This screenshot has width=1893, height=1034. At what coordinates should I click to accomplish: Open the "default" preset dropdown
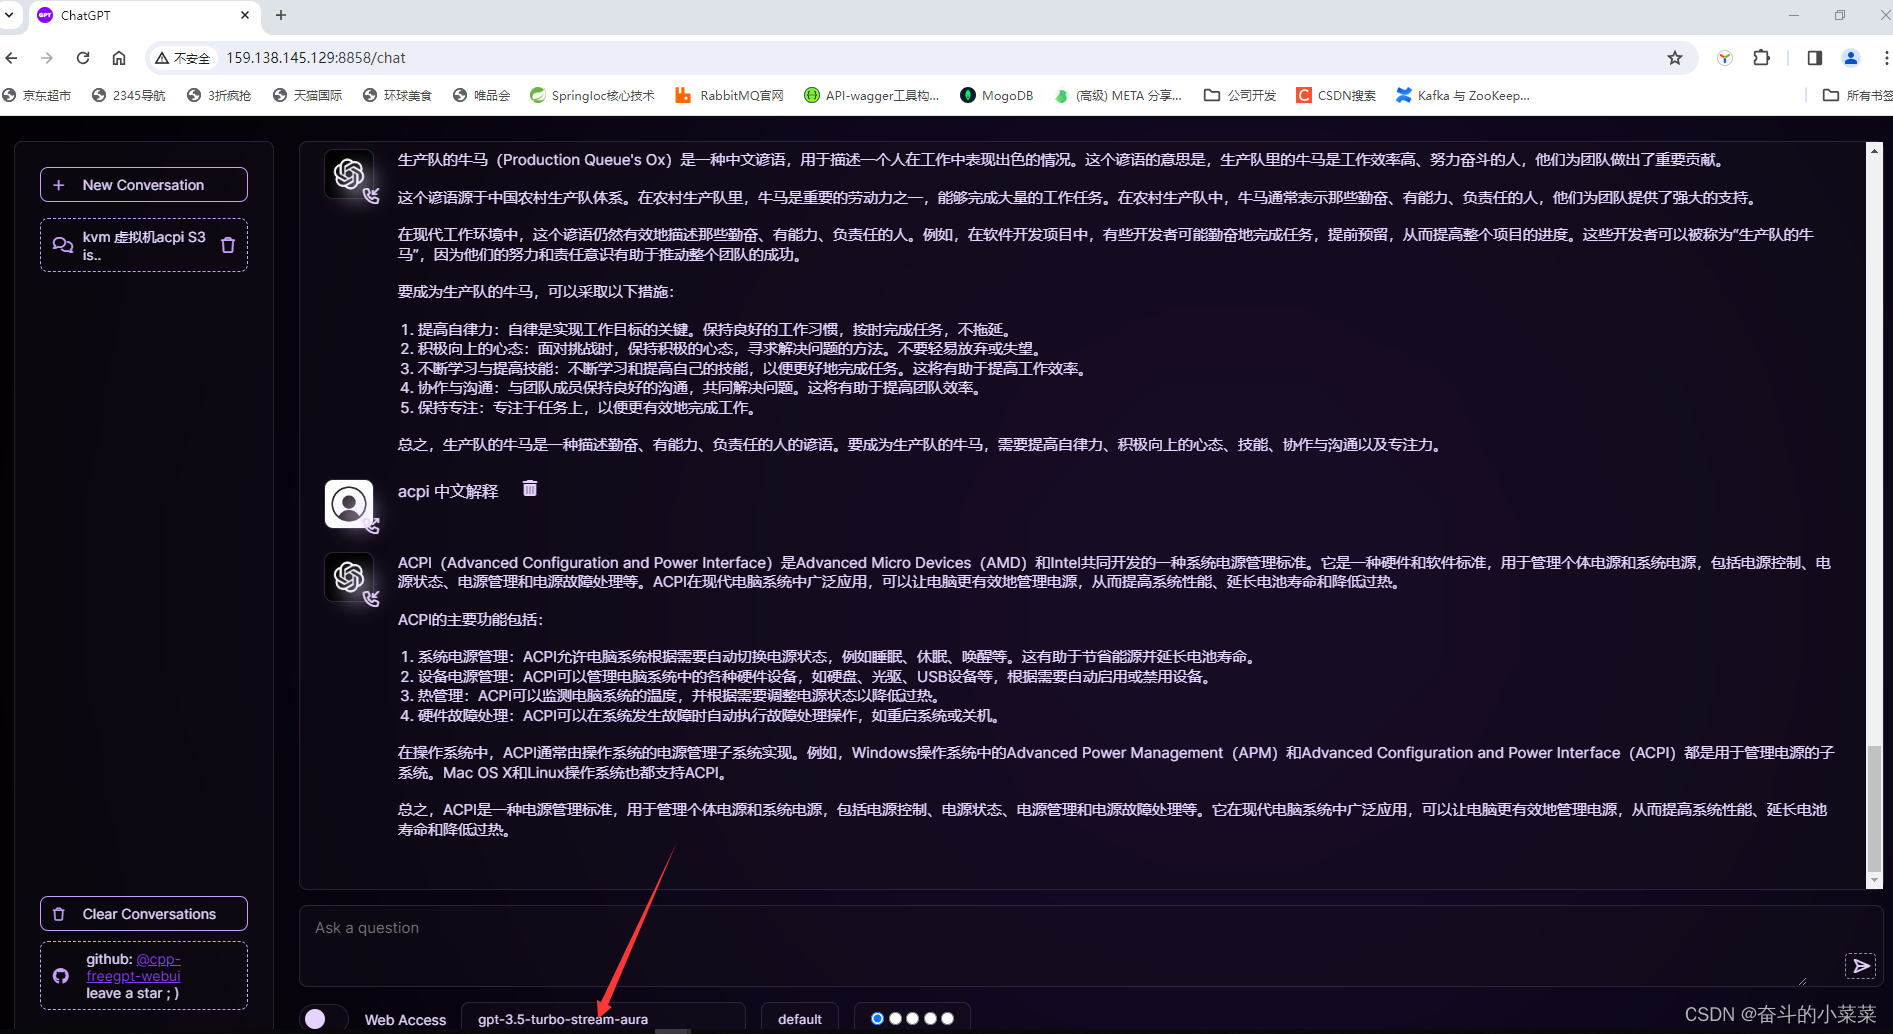pyautogui.click(x=800, y=1018)
